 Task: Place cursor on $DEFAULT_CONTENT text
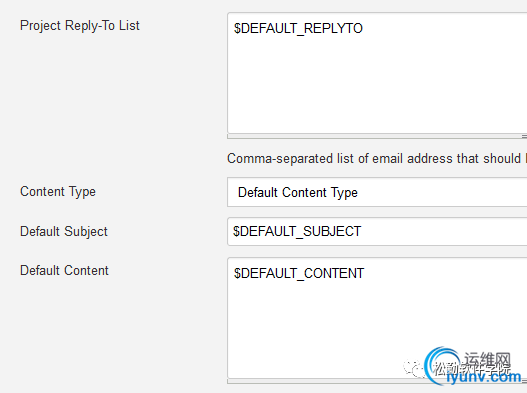(x=299, y=274)
